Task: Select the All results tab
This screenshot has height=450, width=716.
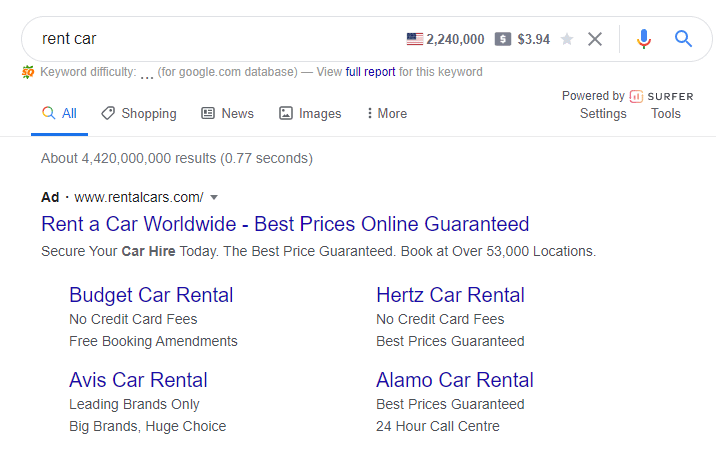Action: pyautogui.click(x=59, y=113)
